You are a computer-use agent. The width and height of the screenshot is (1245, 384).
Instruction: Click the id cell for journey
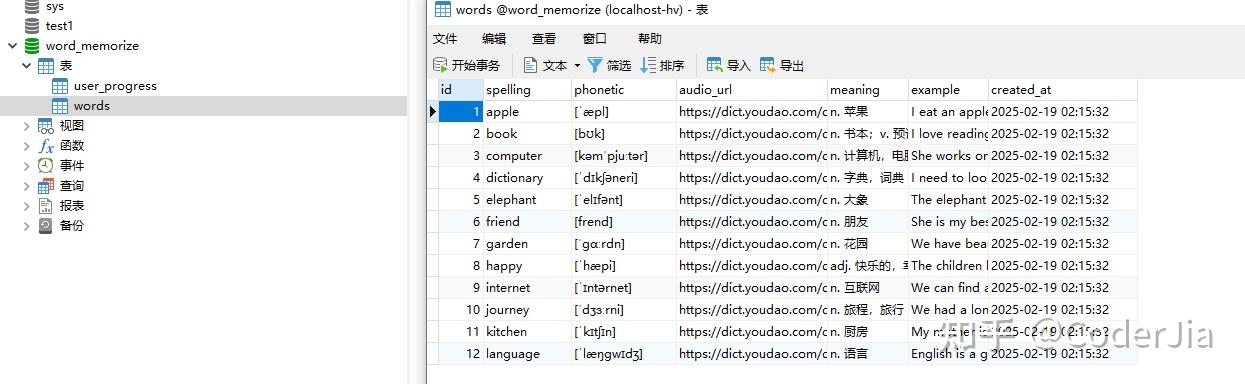(461, 310)
